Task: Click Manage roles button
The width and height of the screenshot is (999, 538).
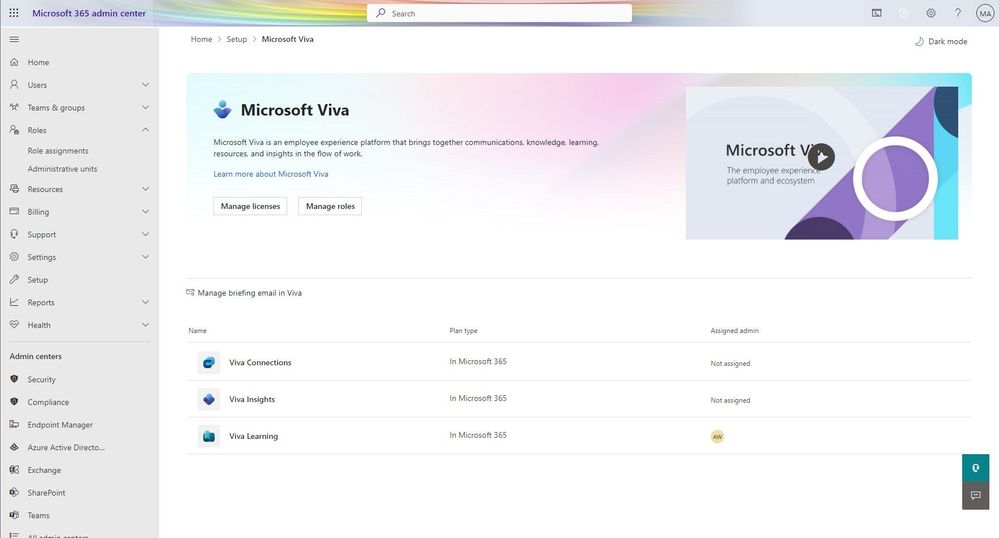Action: click(x=330, y=206)
